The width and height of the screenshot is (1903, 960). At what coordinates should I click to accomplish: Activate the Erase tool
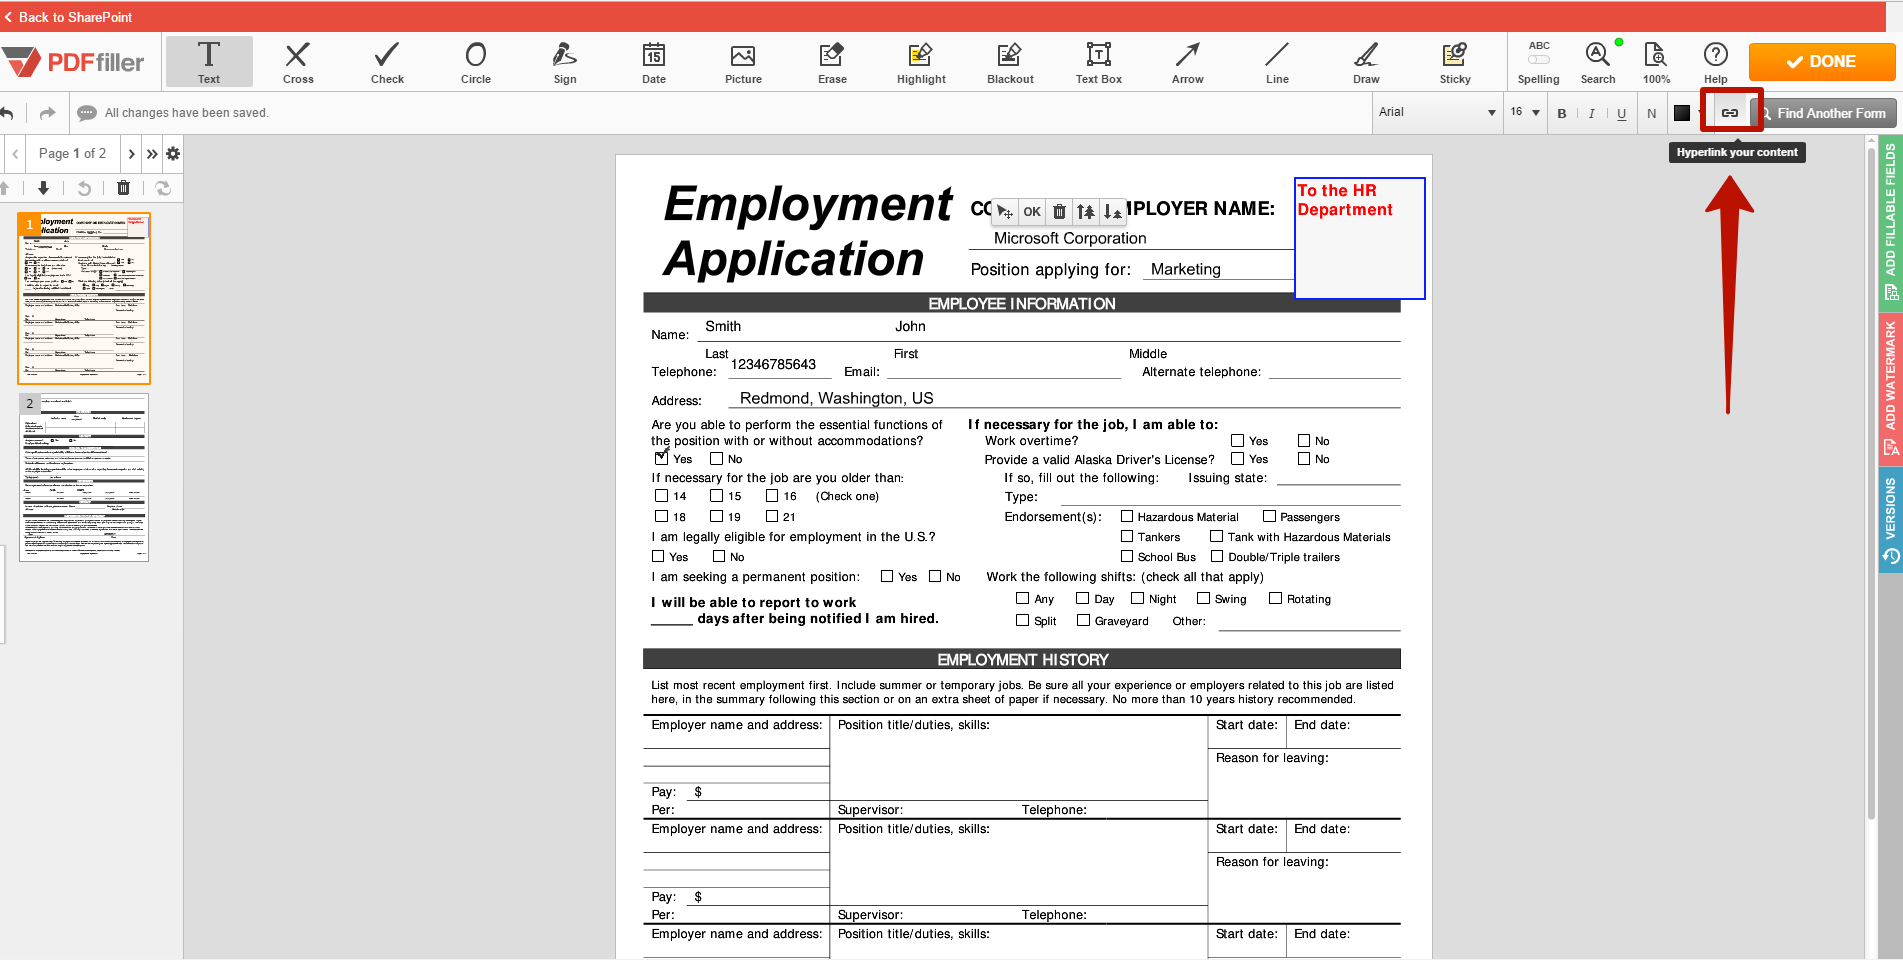coord(832,62)
